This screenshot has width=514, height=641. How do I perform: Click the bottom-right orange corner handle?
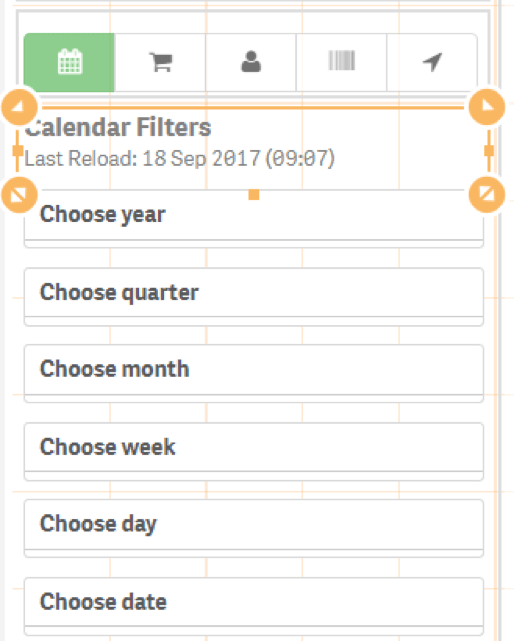487,195
